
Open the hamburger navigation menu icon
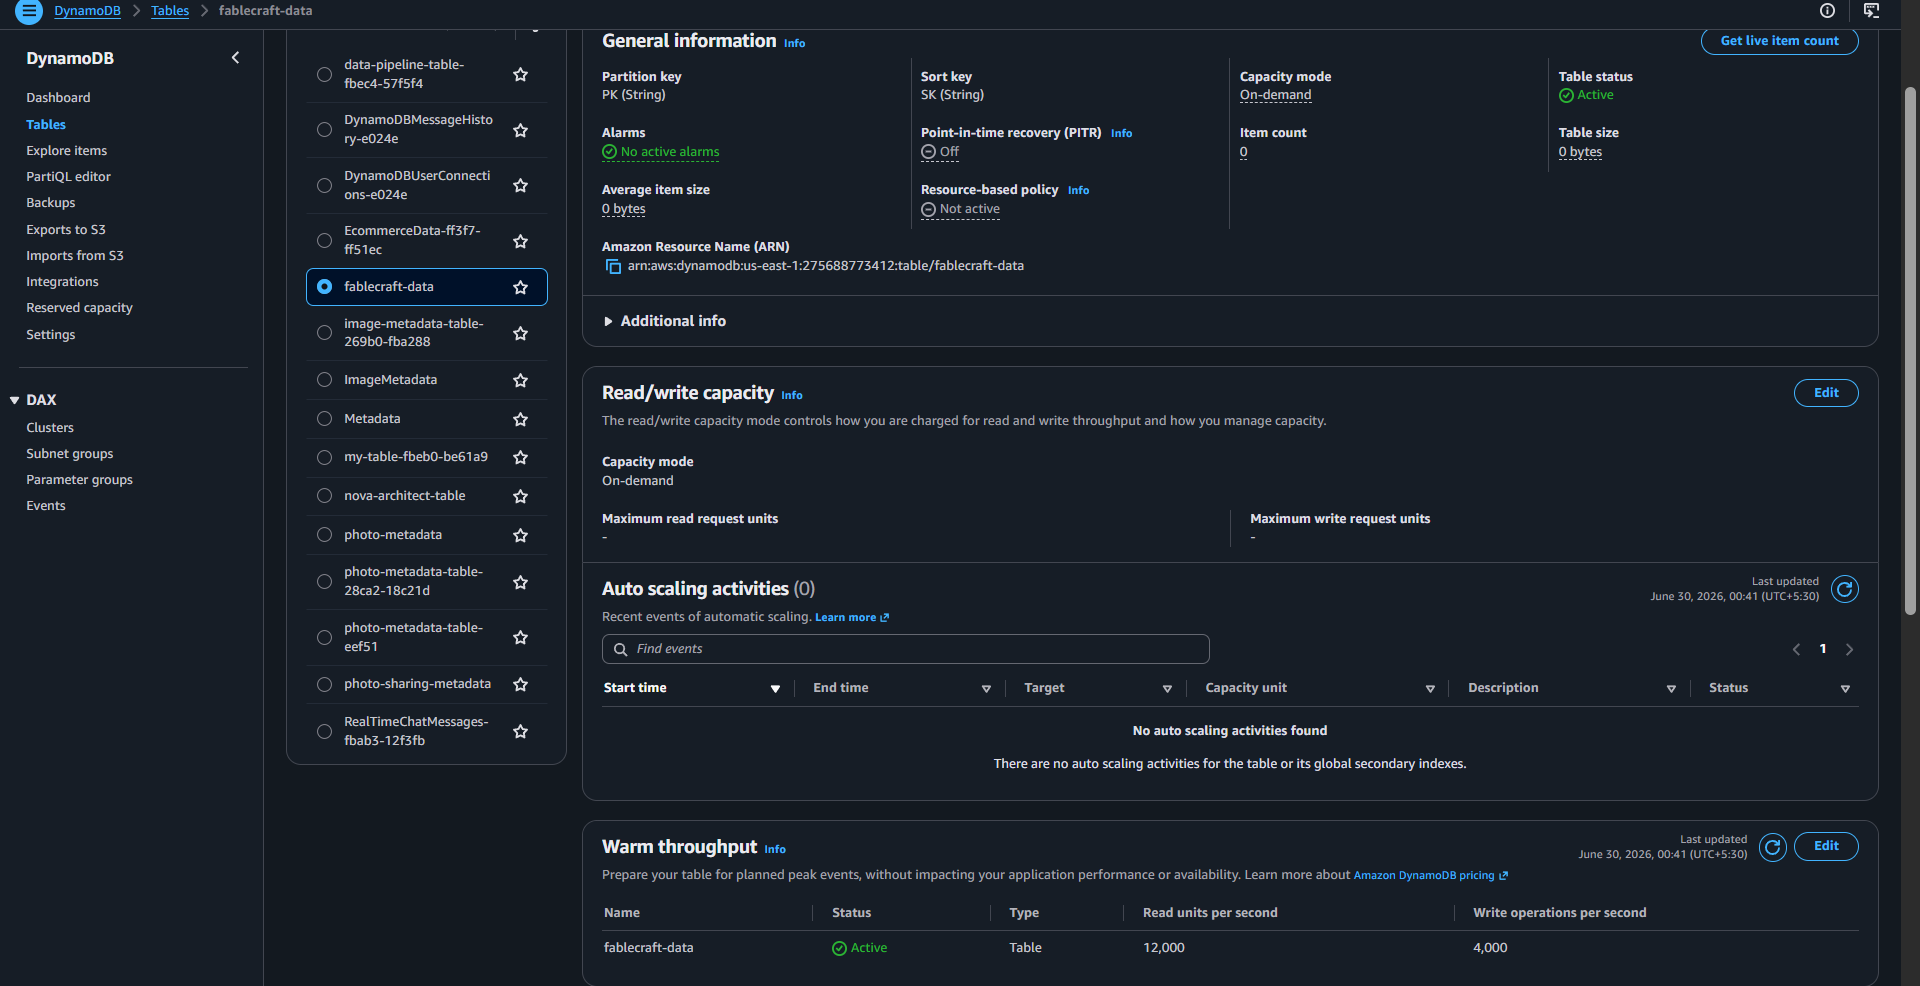click(29, 11)
